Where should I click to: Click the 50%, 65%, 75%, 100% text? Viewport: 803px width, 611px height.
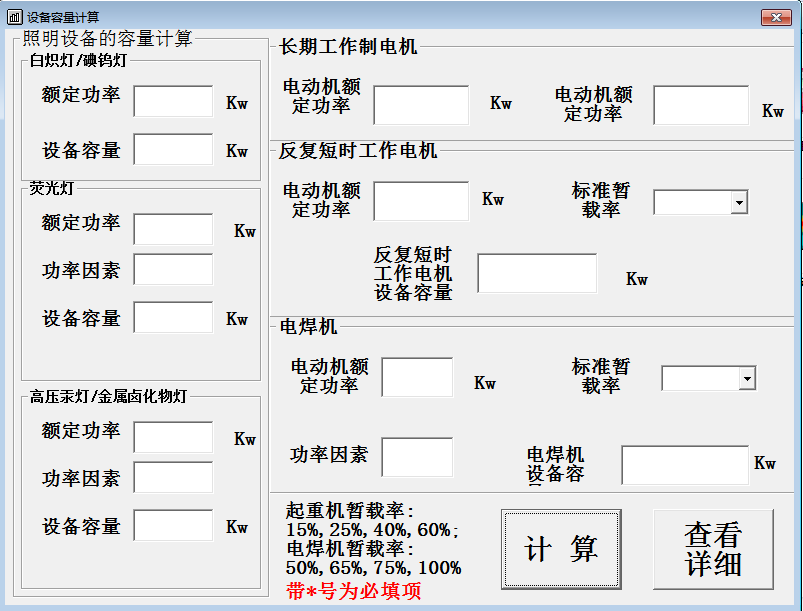(374, 568)
